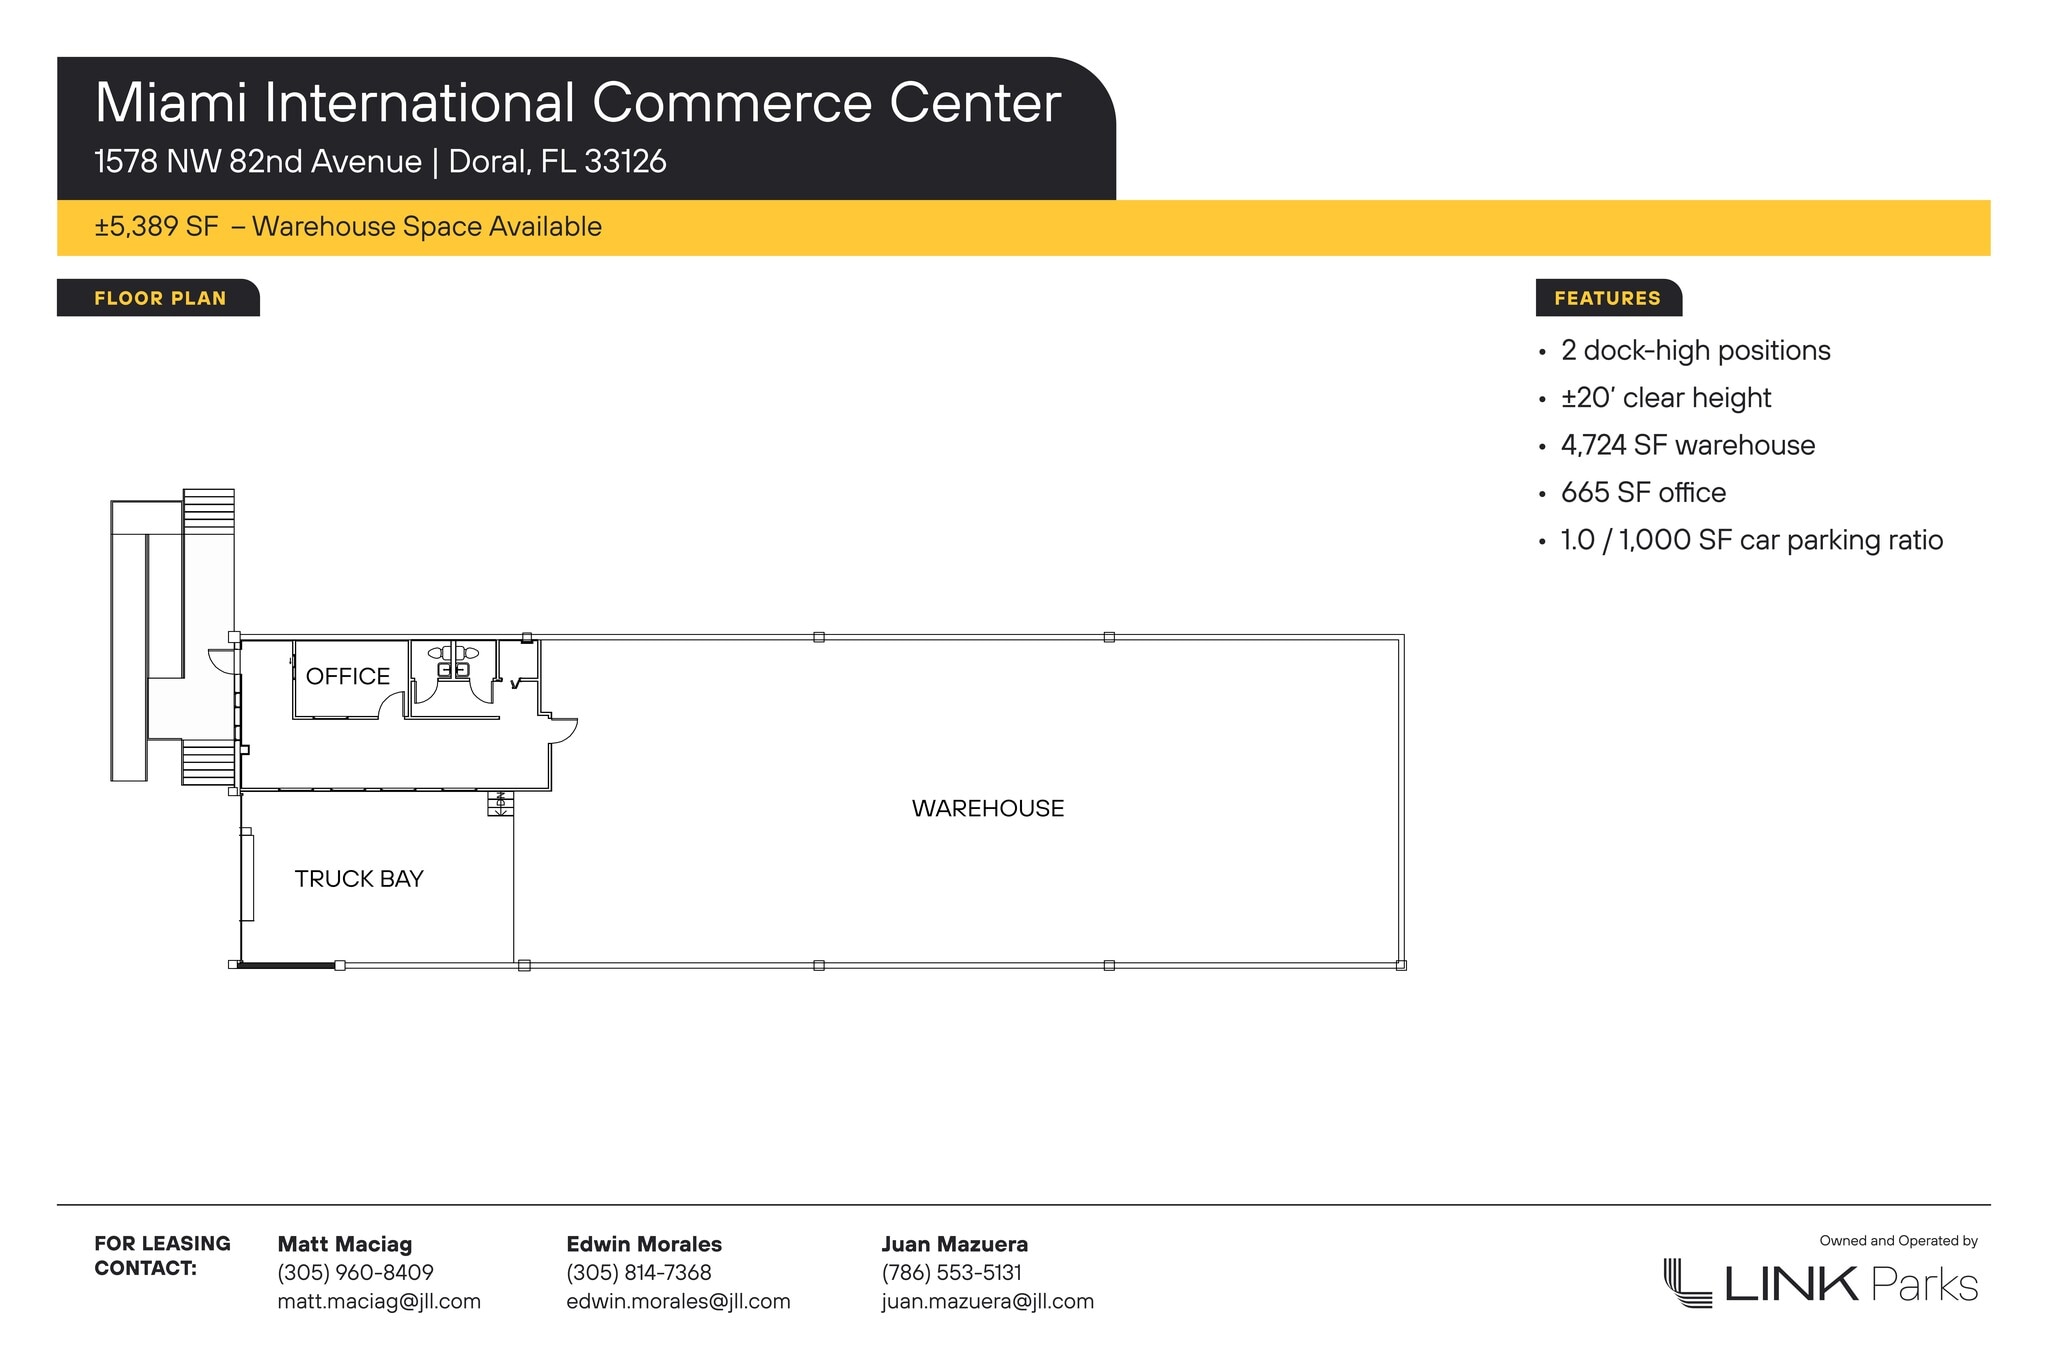
Task: Select the WAREHOUSE area on the floor plan
Action: click(x=988, y=808)
